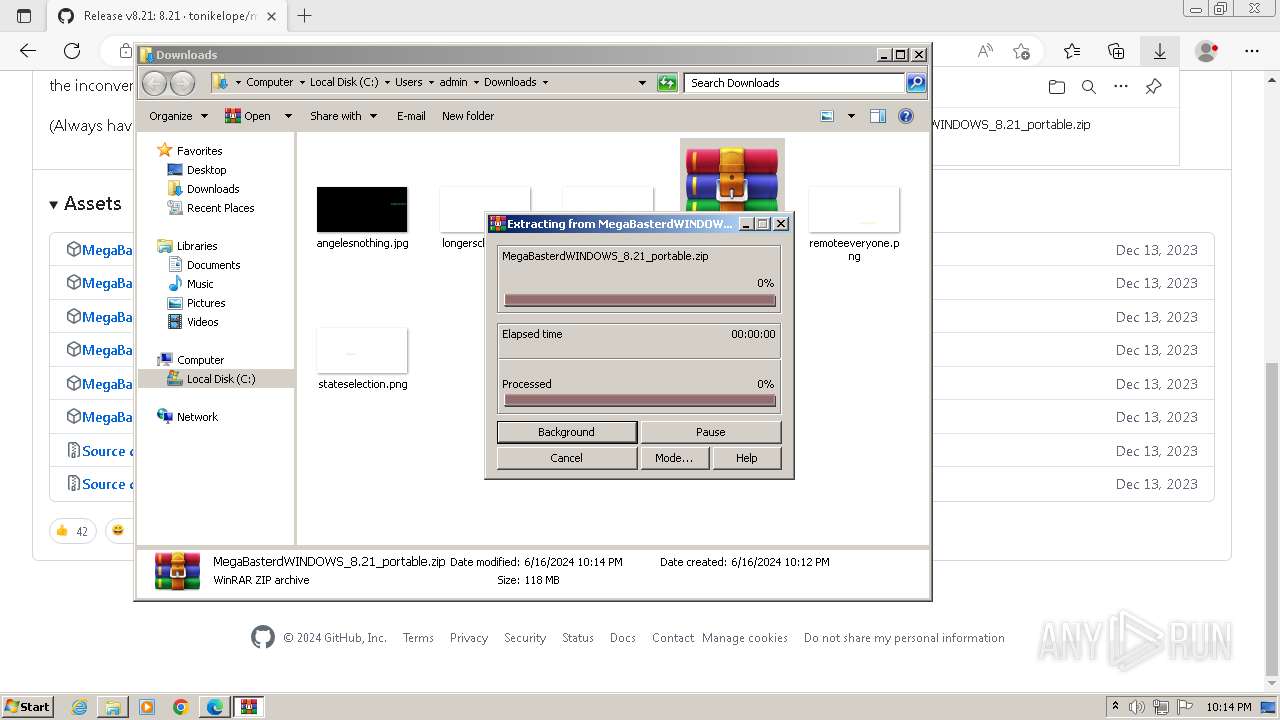The width and height of the screenshot is (1280, 720).
Task: Select Network in the navigation pane
Action: pyautogui.click(x=197, y=417)
